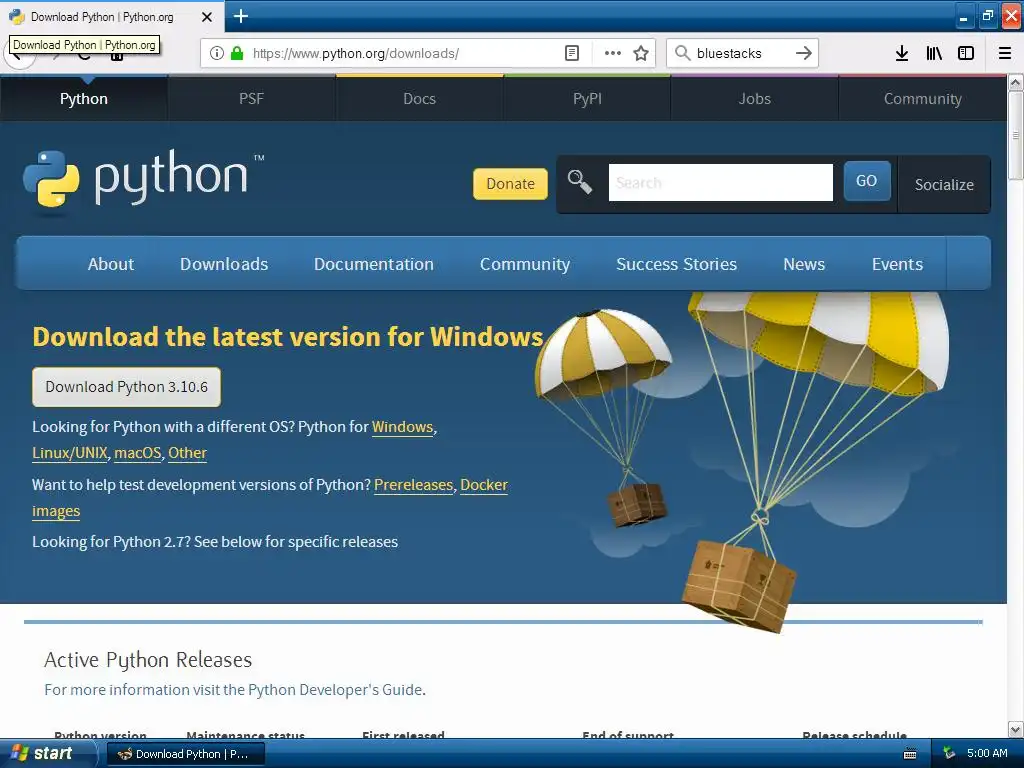Click the site information icon in address bar

[217, 53]
